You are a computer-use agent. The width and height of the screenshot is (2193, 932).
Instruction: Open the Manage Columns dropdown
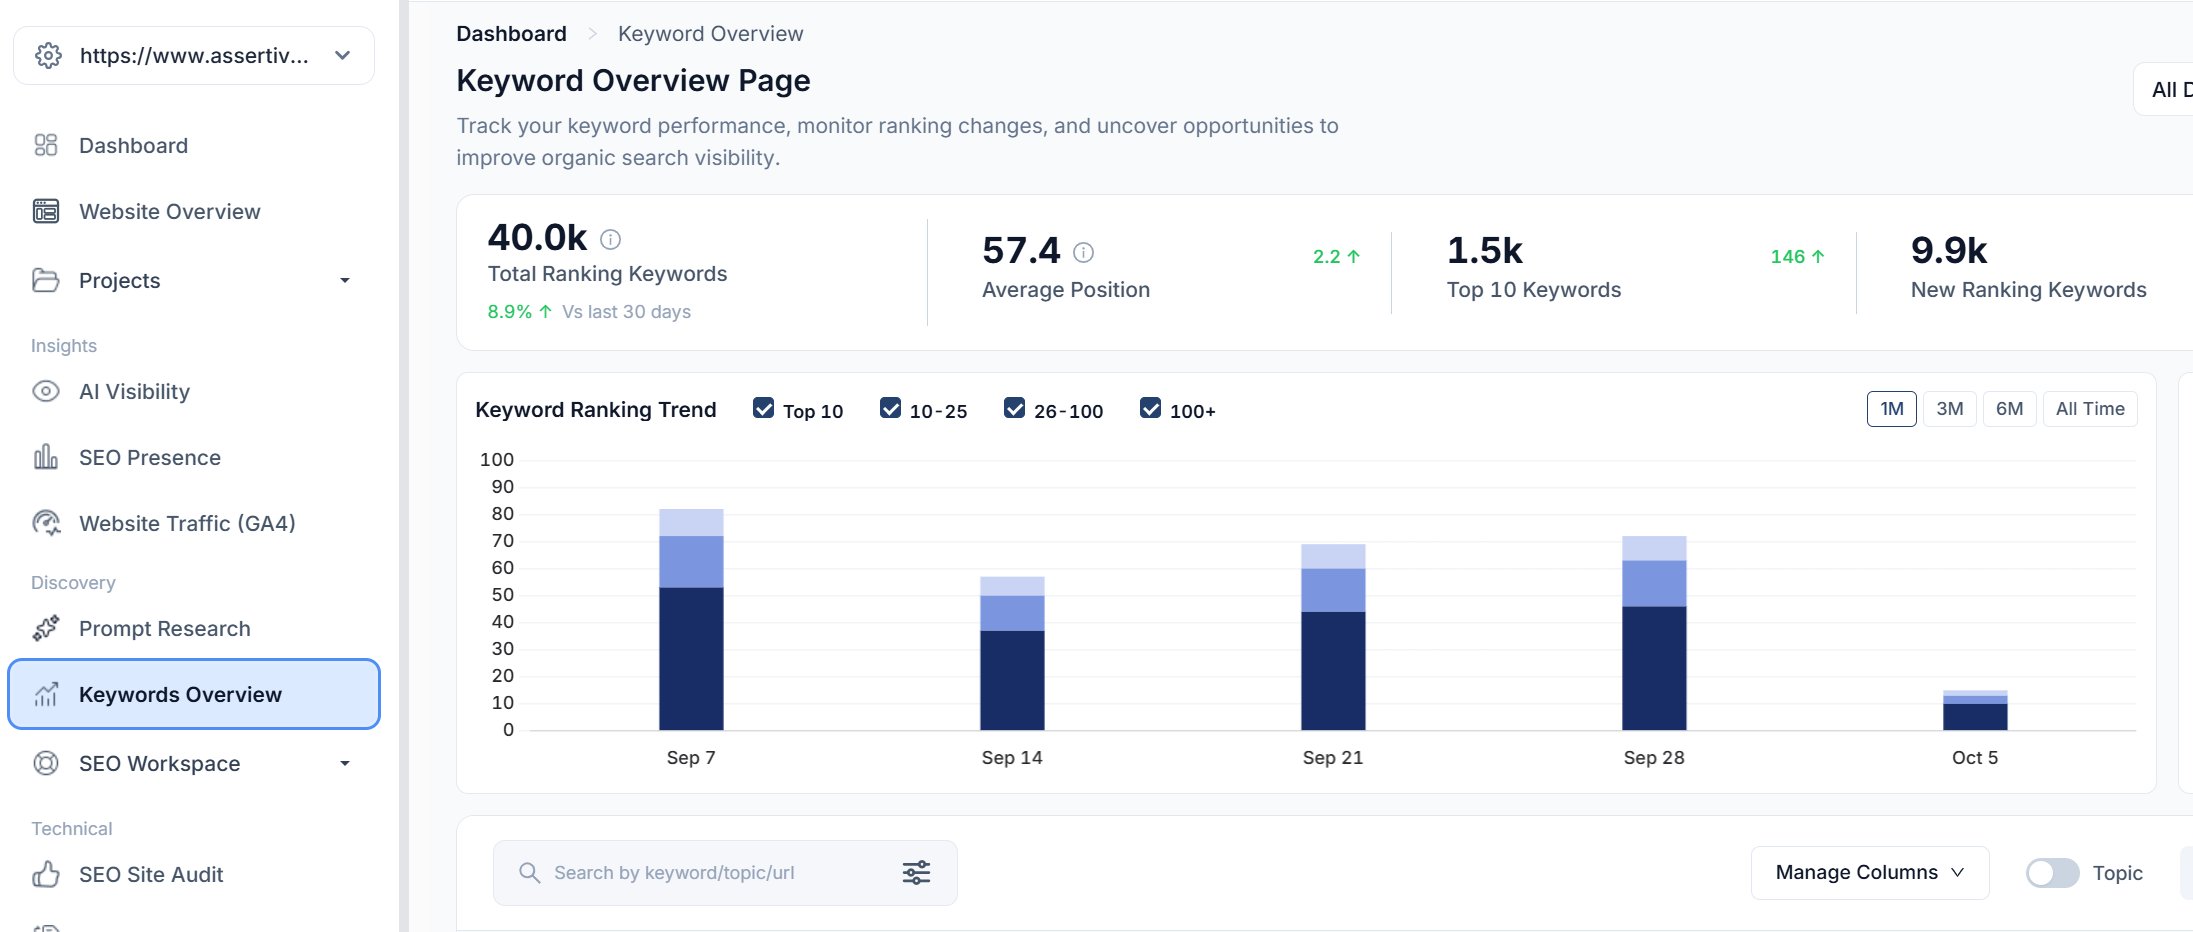[1869, 873]
